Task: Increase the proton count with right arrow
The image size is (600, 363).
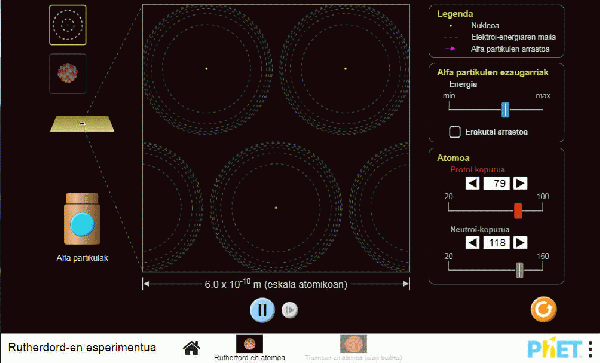Action: pyautogui.click(x=520, y=184)
